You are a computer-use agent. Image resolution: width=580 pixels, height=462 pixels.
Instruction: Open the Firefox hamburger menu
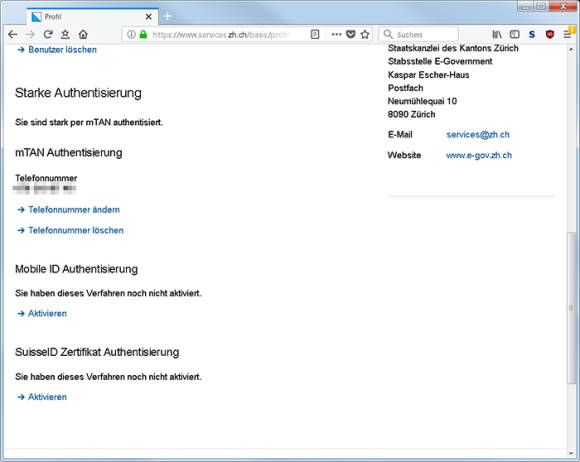coord(567,34)
